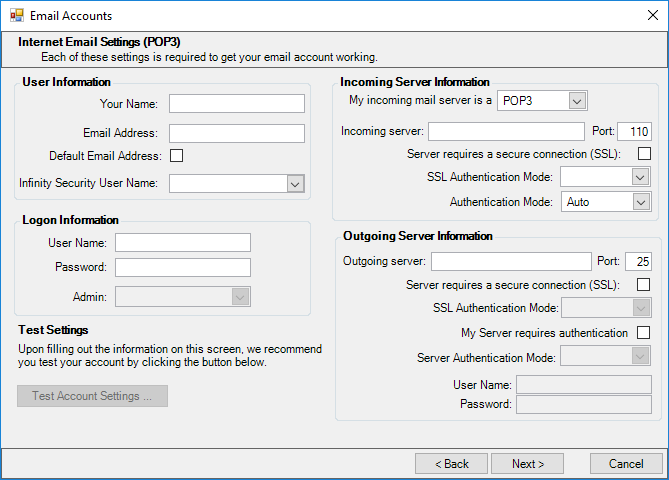Click the Your Name text field
The image size is (669, 480).
click(x=237, y=104)
